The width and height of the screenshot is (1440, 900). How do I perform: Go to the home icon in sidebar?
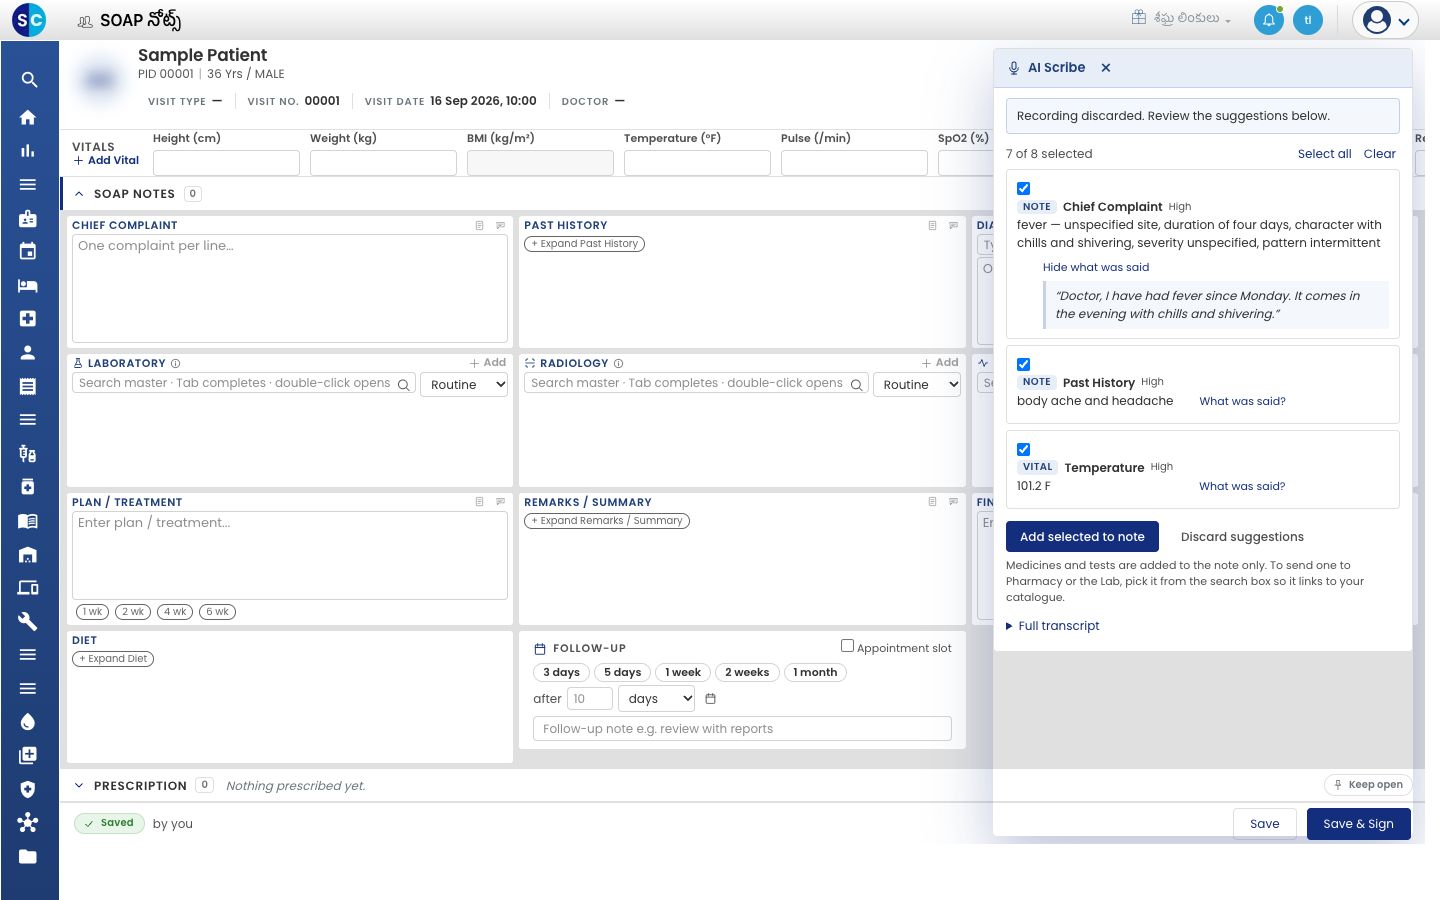tap(28, 117)
